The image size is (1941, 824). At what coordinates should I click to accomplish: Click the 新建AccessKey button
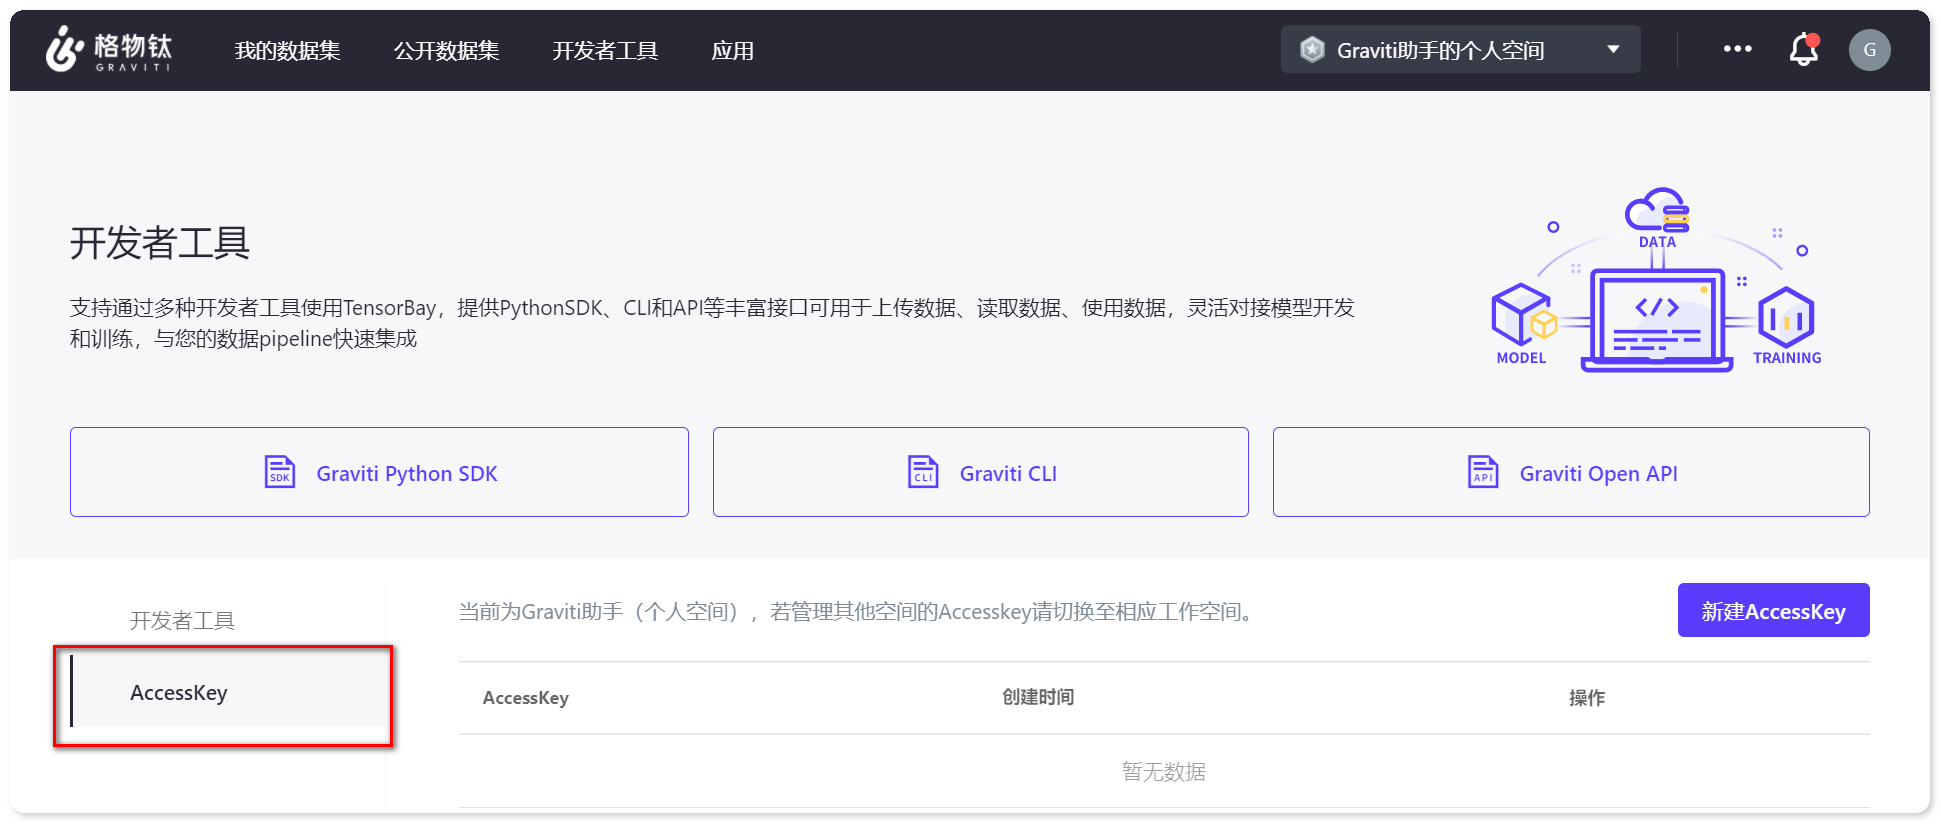pos(1772,611)
